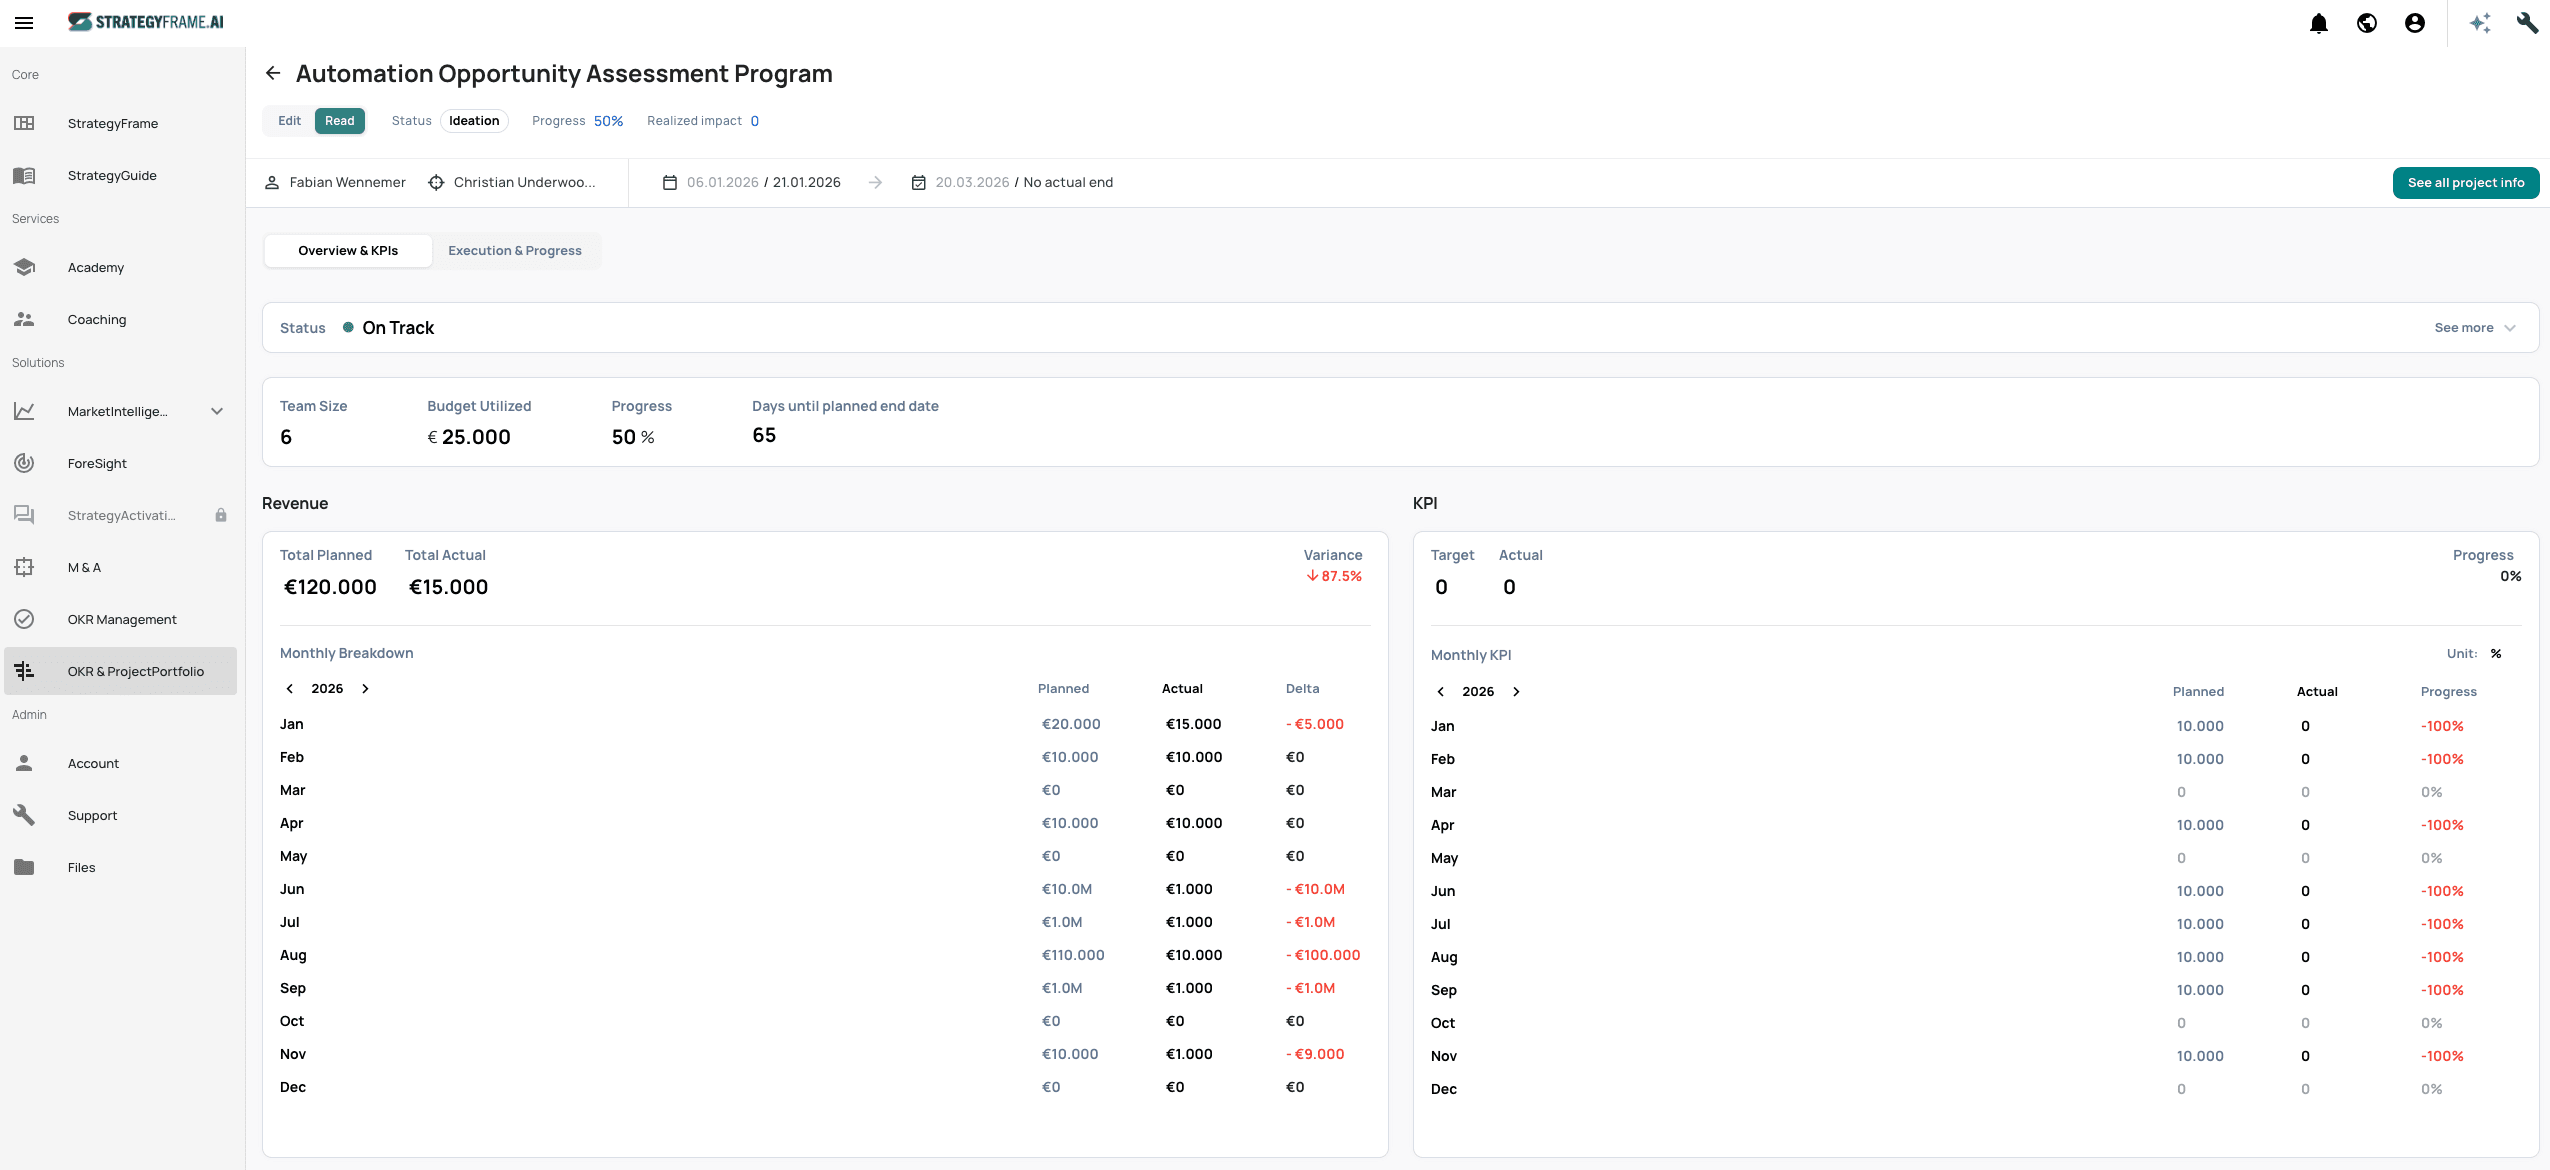
Task: Open OKR Management in the sidebar
Action: [x=122, y=619]
